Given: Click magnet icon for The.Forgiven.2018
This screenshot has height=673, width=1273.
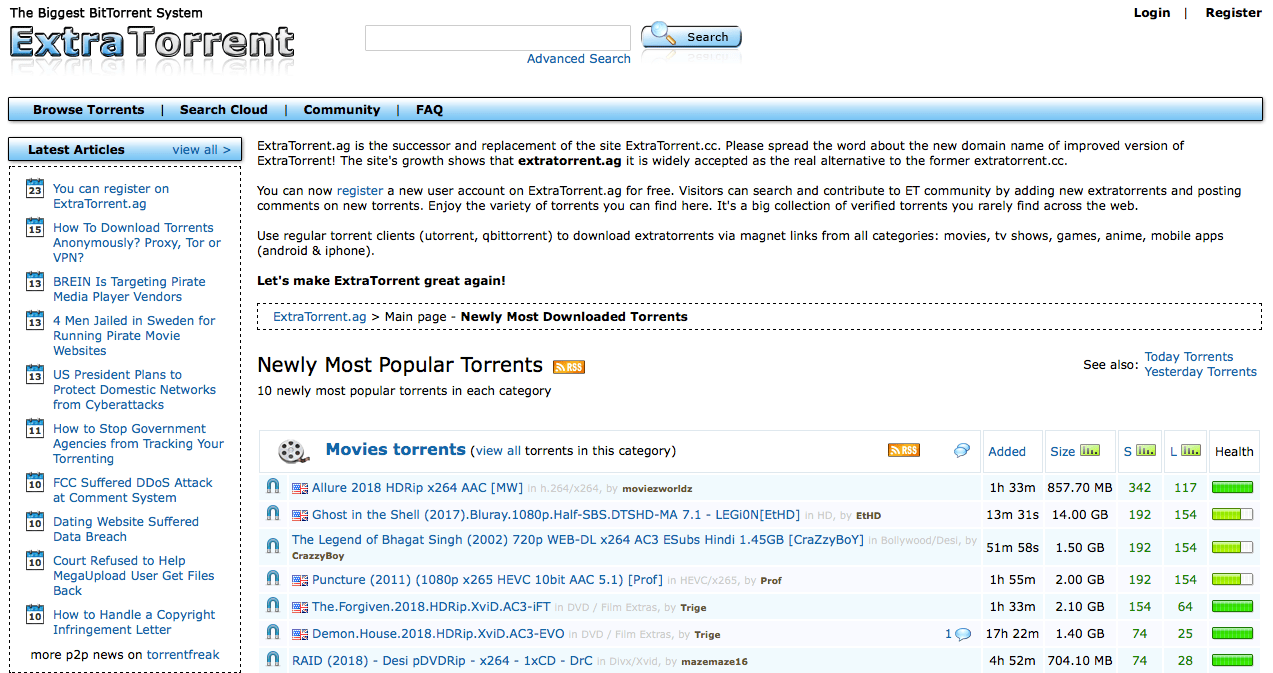Looking at the screenshot, I should click(273, 606).
